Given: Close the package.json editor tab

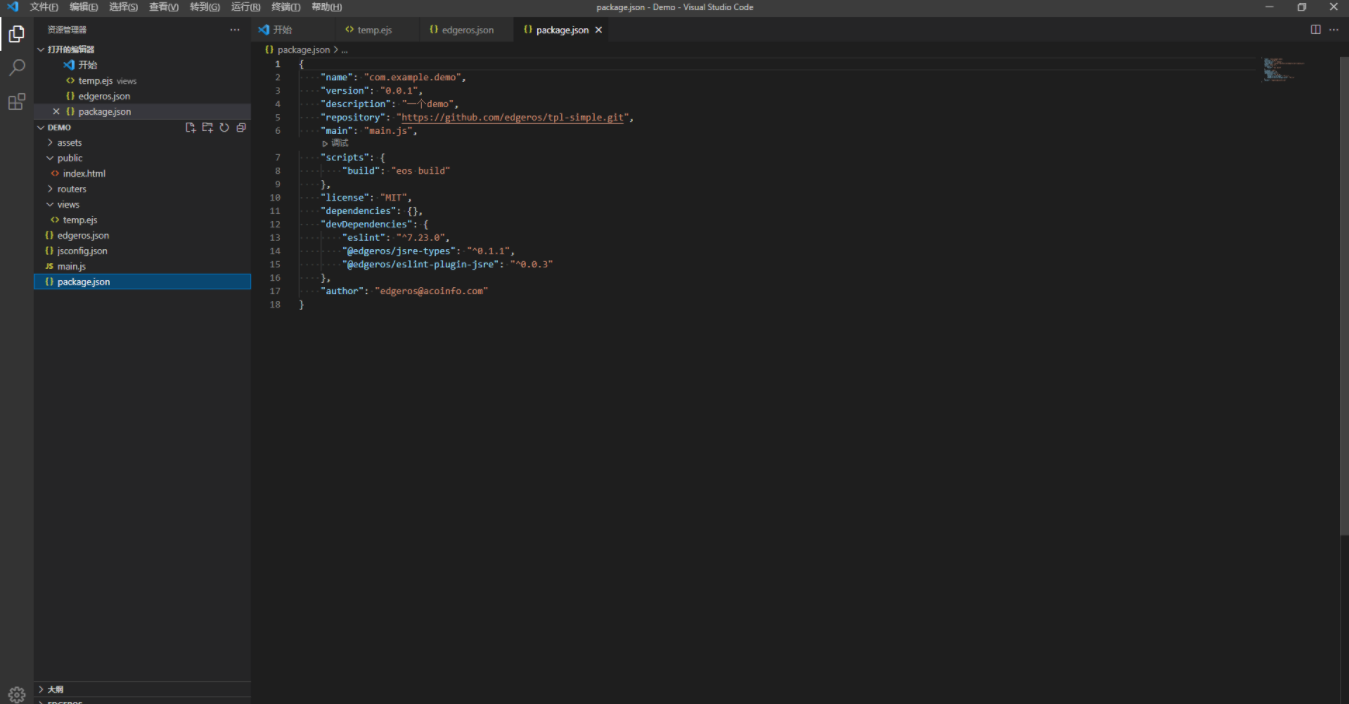Looking at the screenshot, I should (599, 30).
